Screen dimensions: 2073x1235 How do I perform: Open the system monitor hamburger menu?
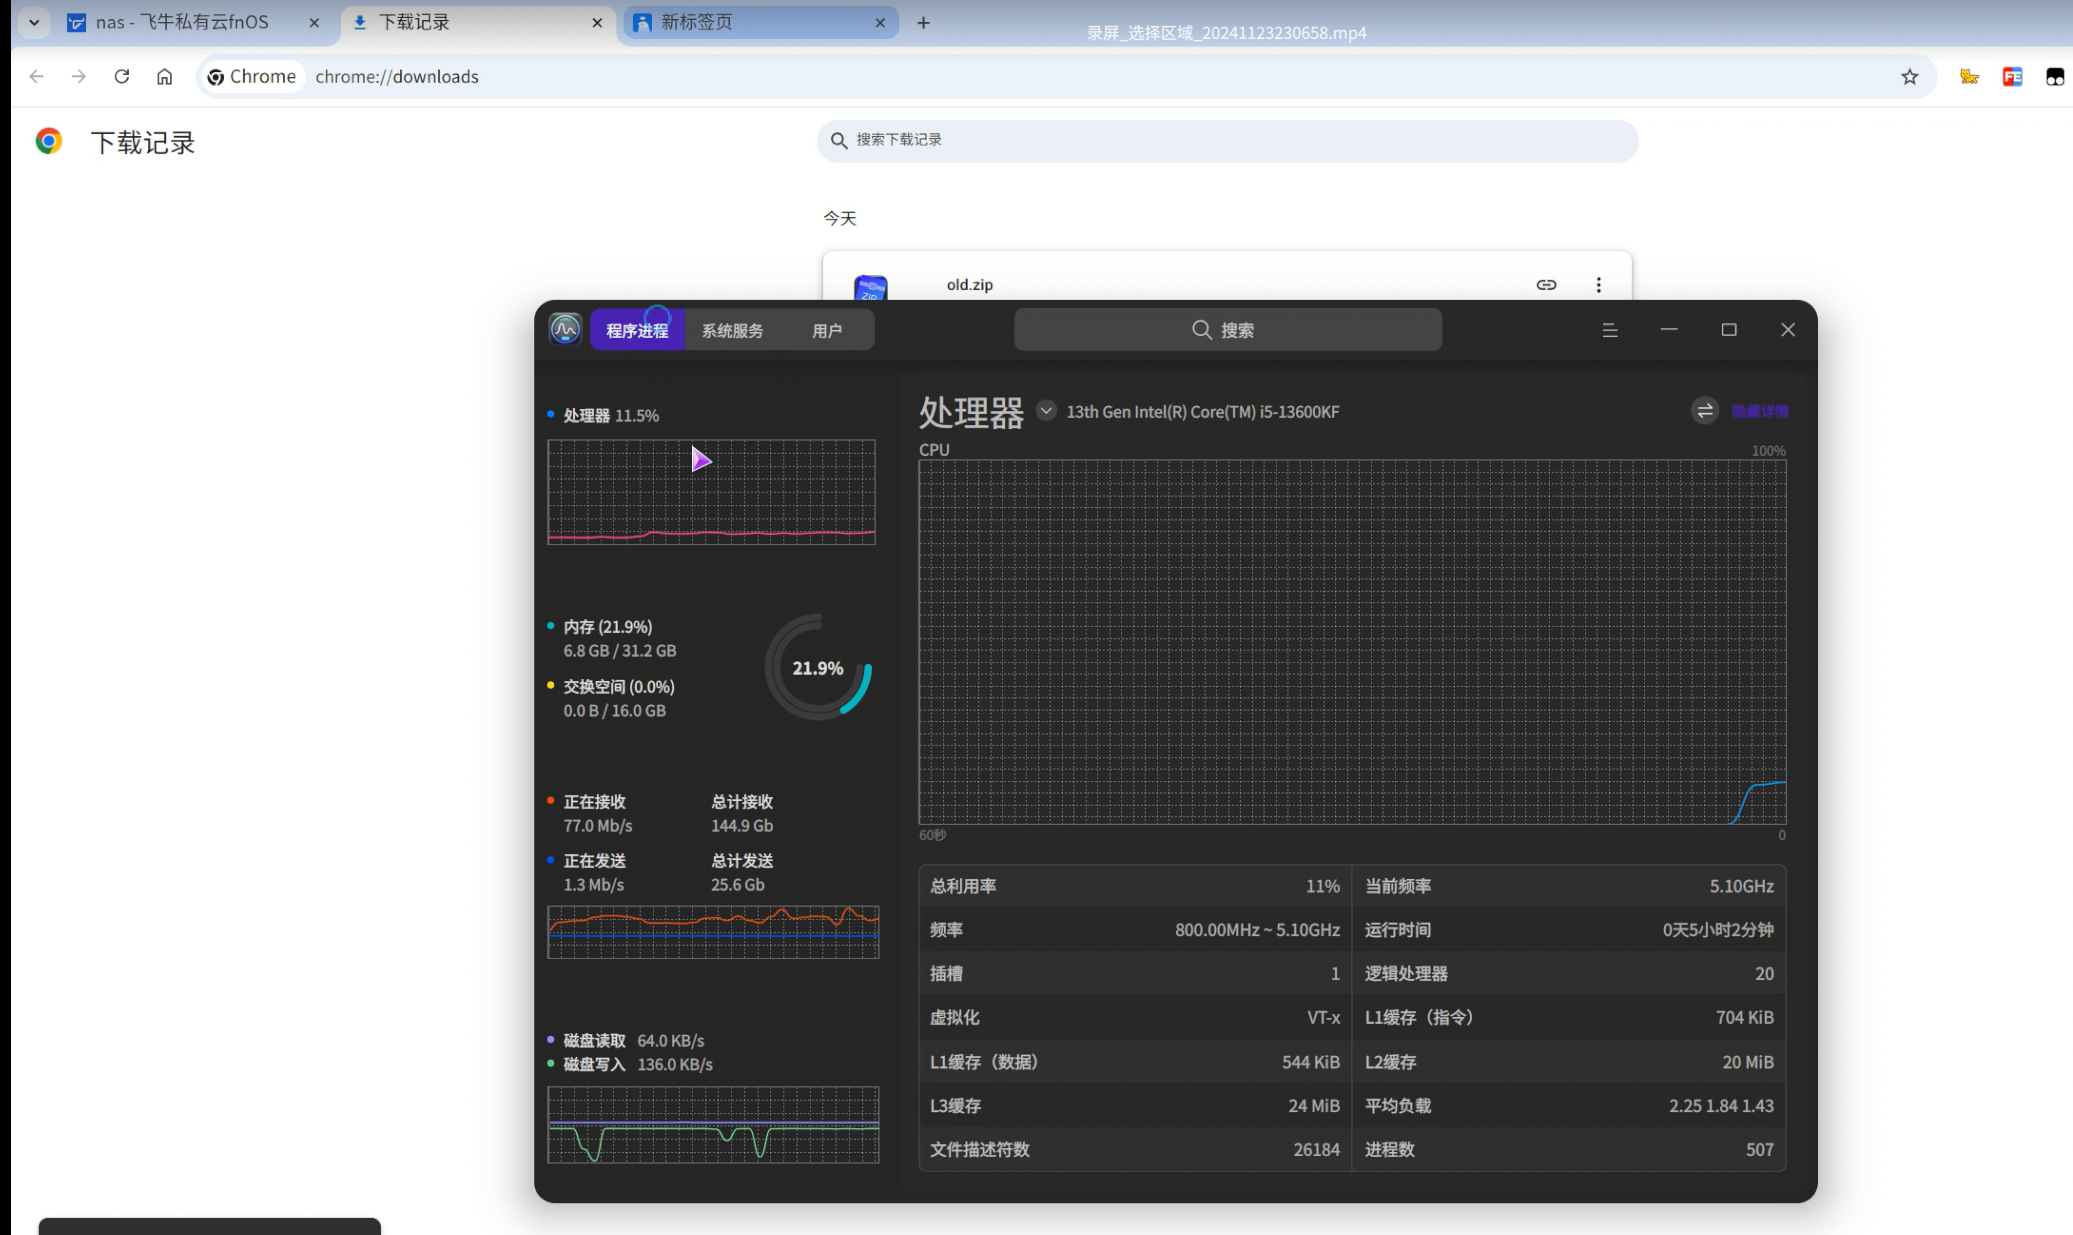pos(1610,330)
